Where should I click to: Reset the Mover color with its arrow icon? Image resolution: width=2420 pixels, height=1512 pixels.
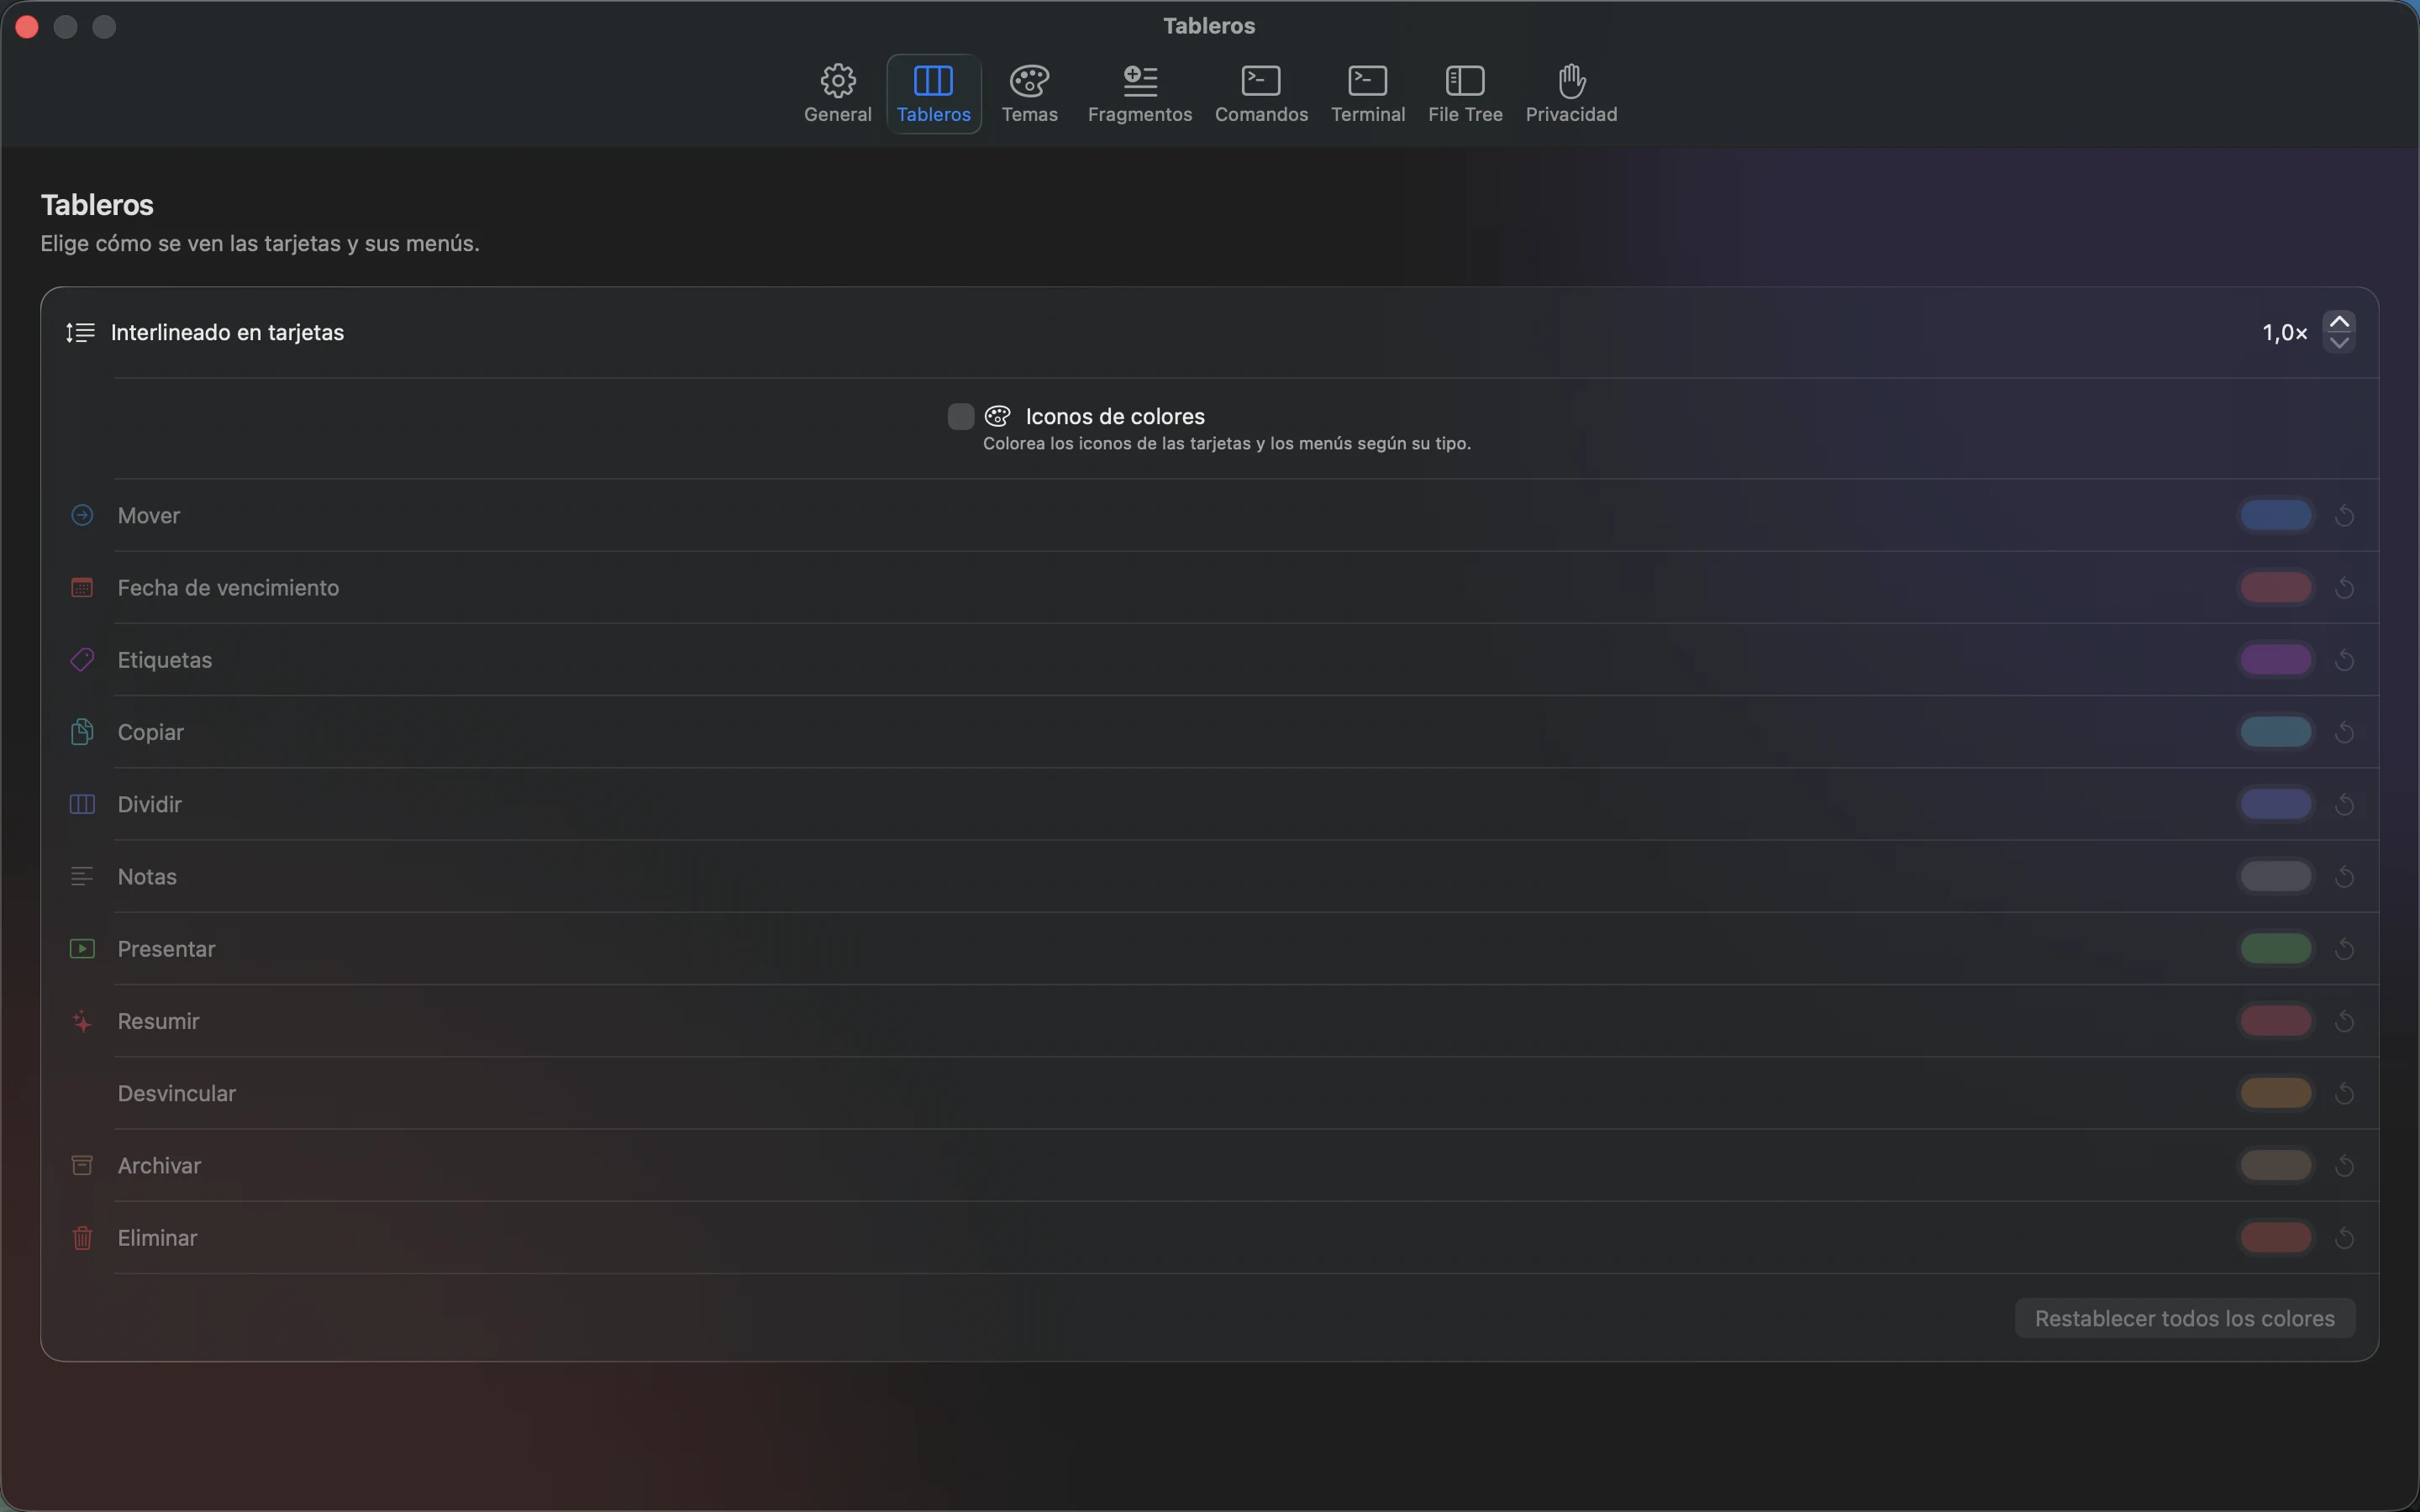2344,515
